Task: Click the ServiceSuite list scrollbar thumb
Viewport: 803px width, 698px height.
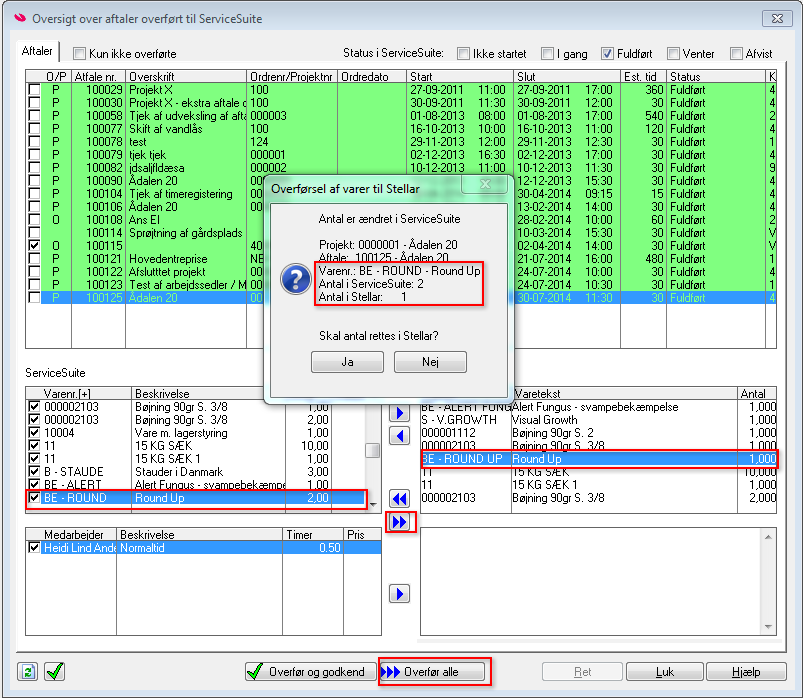Action: (x=373, y=451)
